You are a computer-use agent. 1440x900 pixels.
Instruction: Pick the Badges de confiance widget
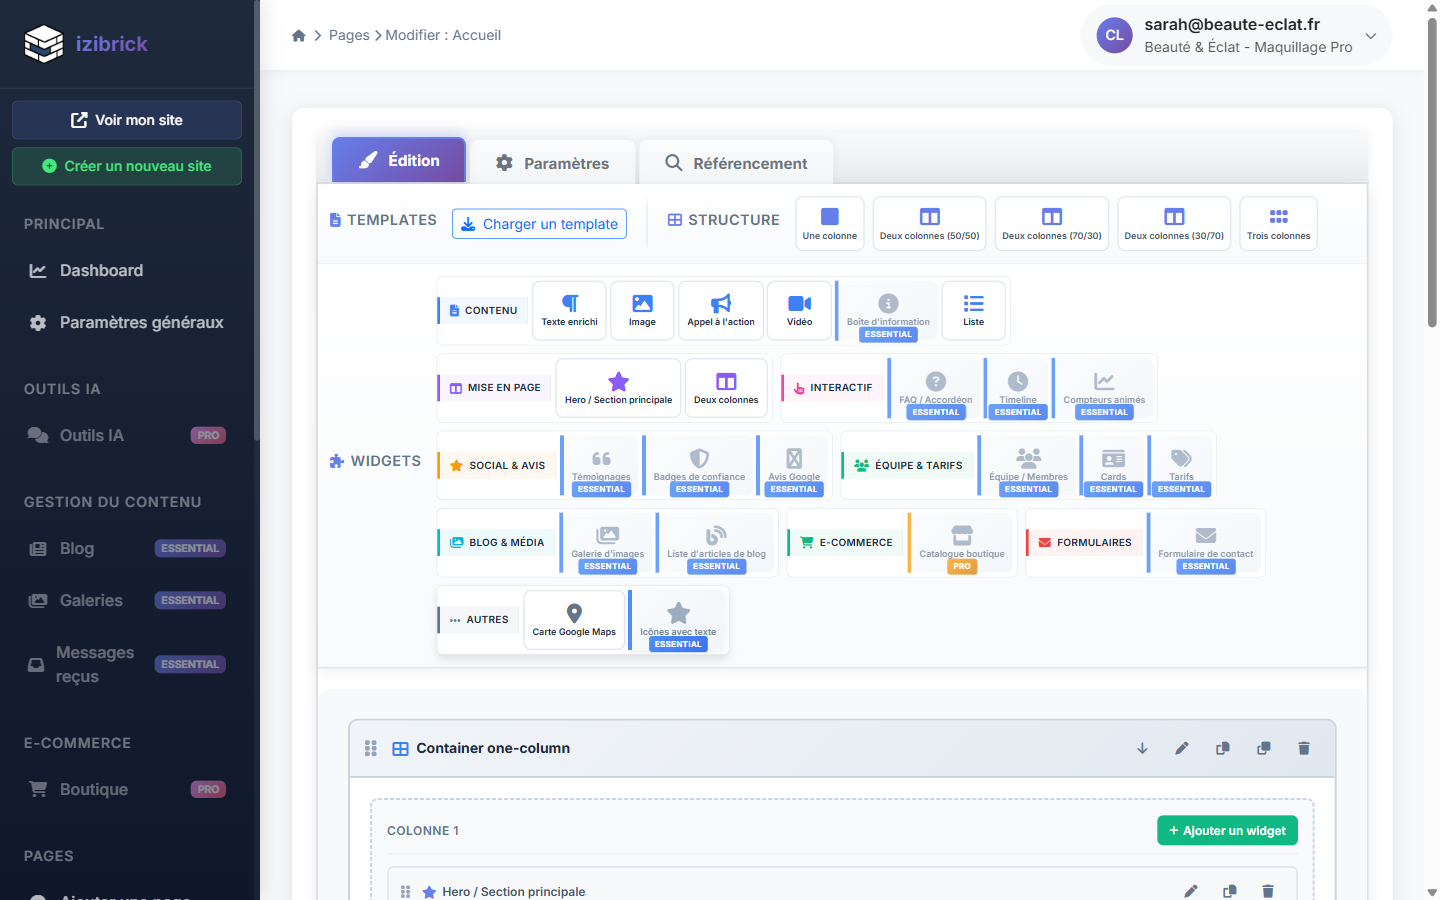[699, 467]
